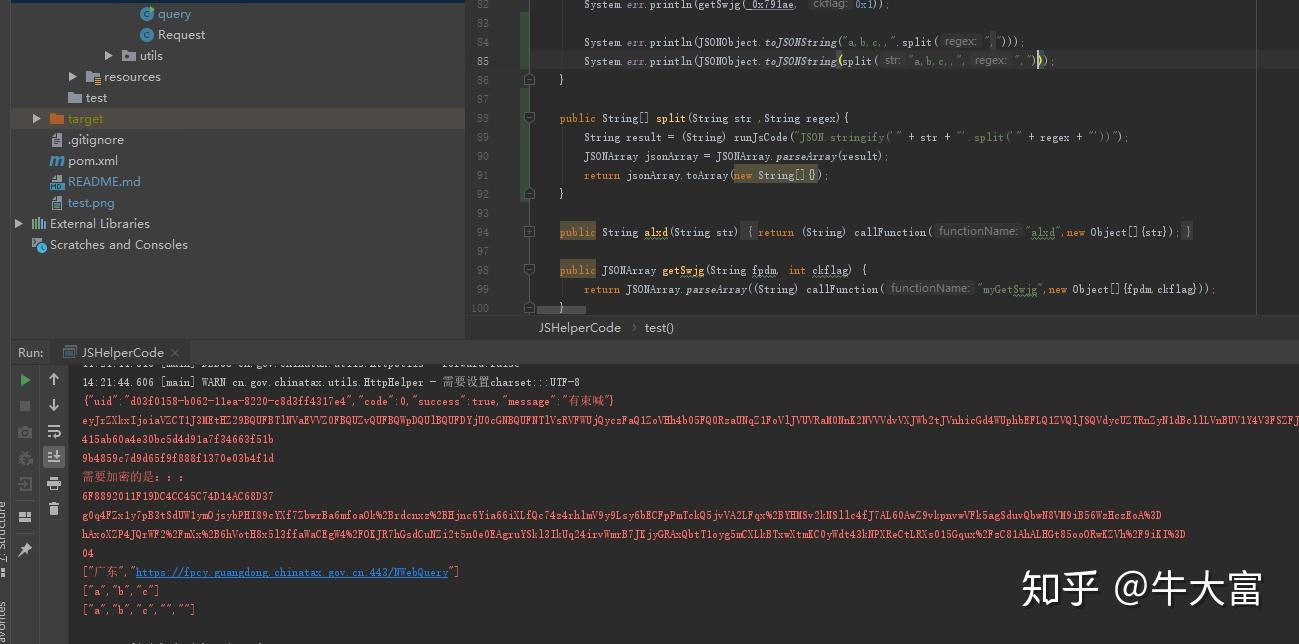Click 'return jsonArray.toArray' on line 91
This screenshot has width=1299, height=644.
tap(655, 175)
